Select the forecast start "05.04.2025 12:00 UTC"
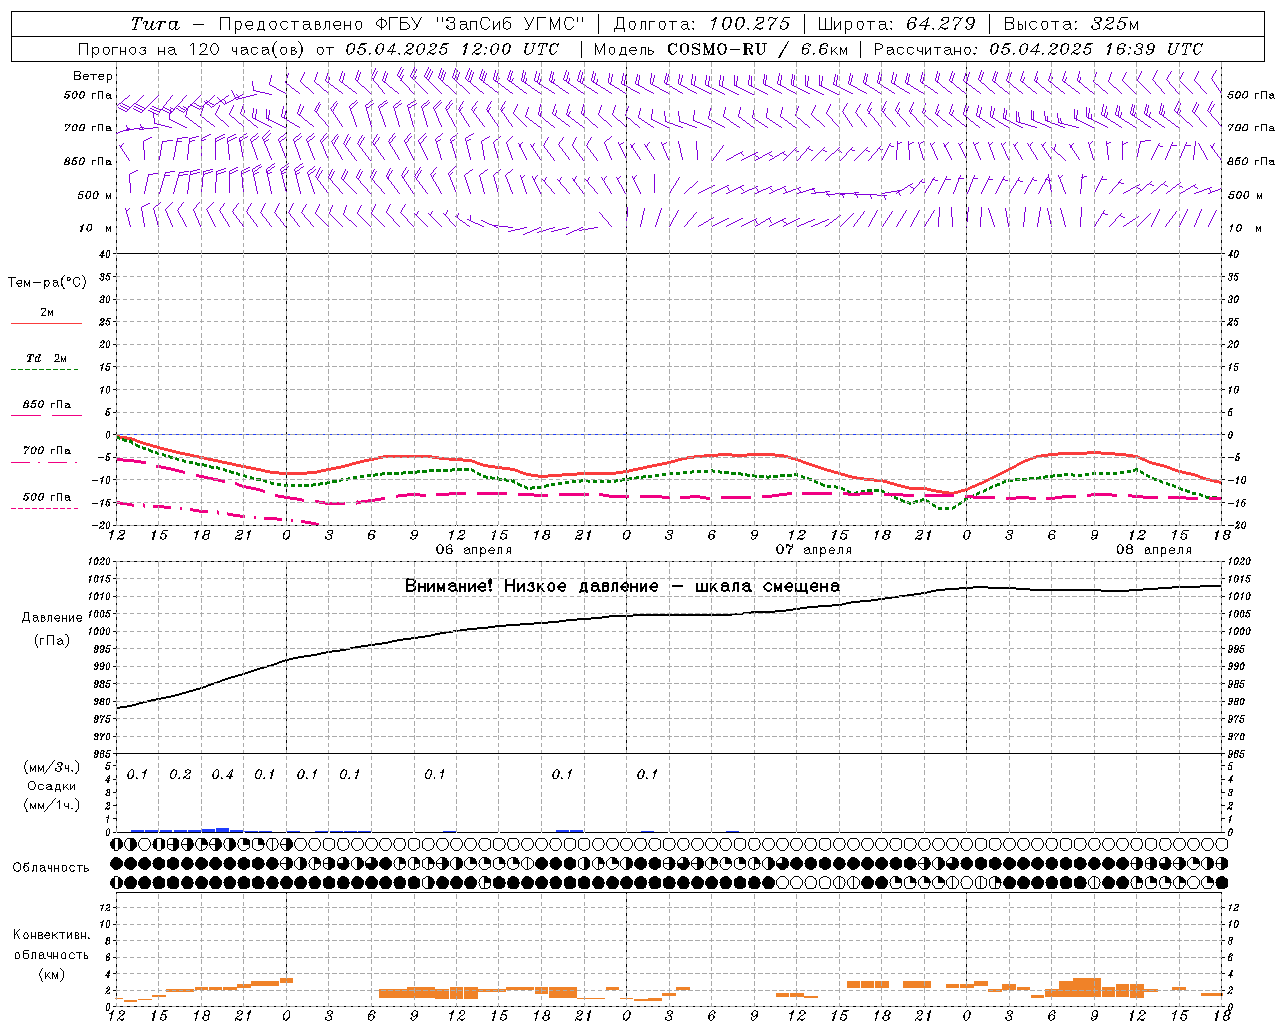This screenshot has width=1280, height=1024. point(452,49)
